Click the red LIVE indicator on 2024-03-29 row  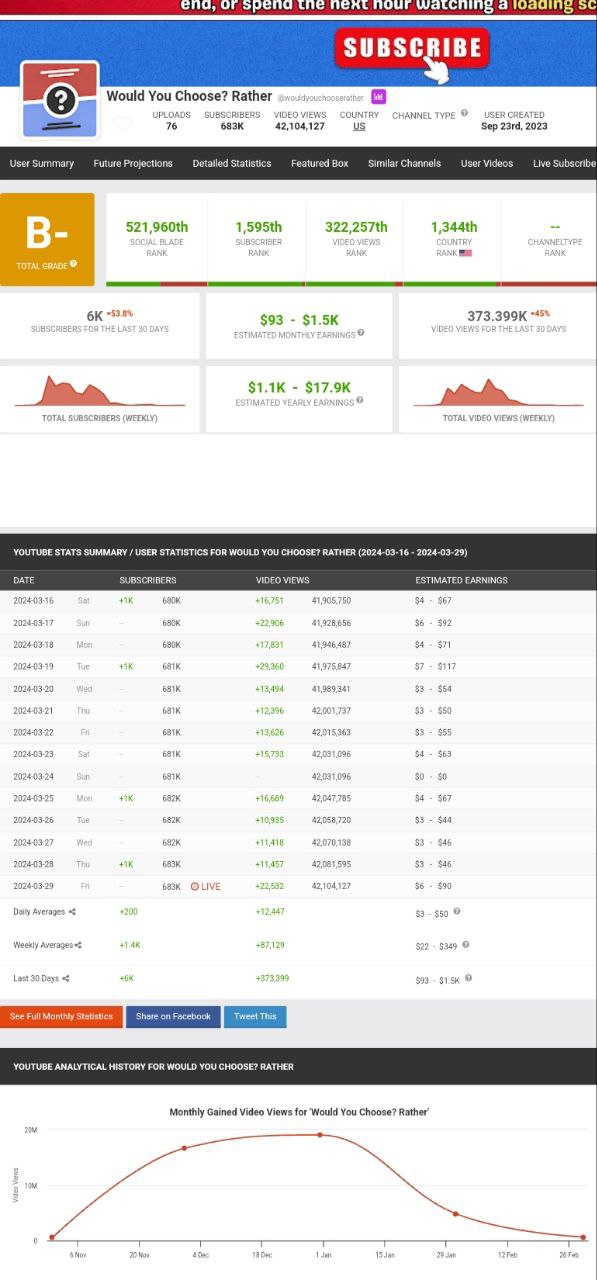205,886
